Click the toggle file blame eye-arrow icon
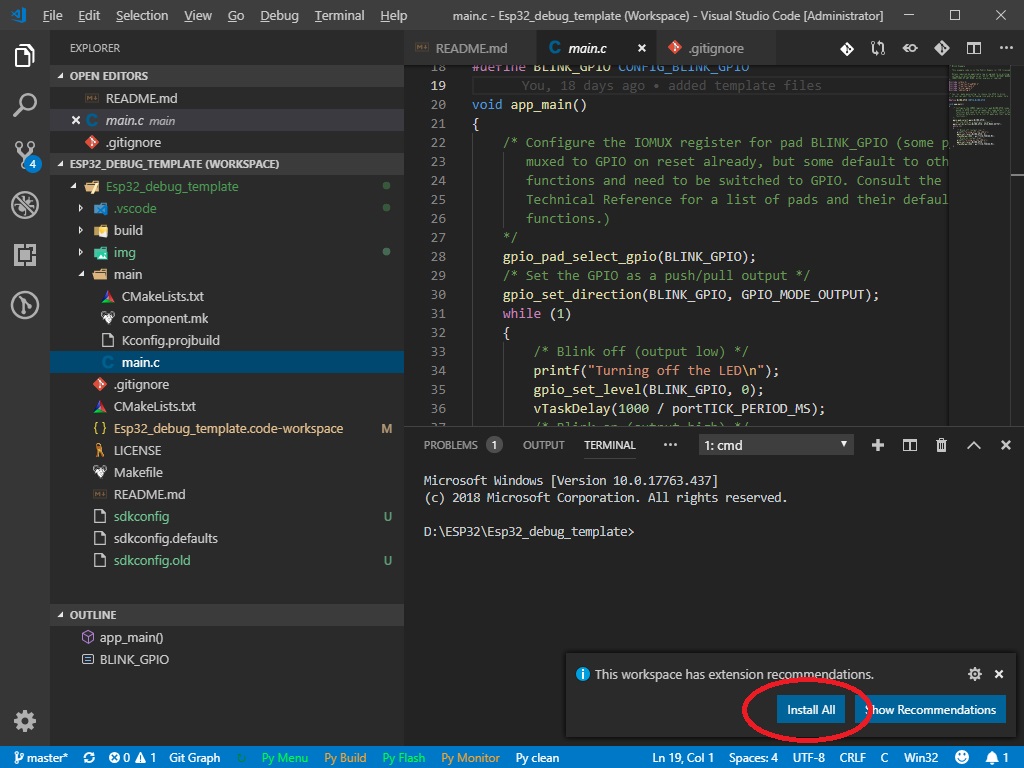 coord(910,48)
